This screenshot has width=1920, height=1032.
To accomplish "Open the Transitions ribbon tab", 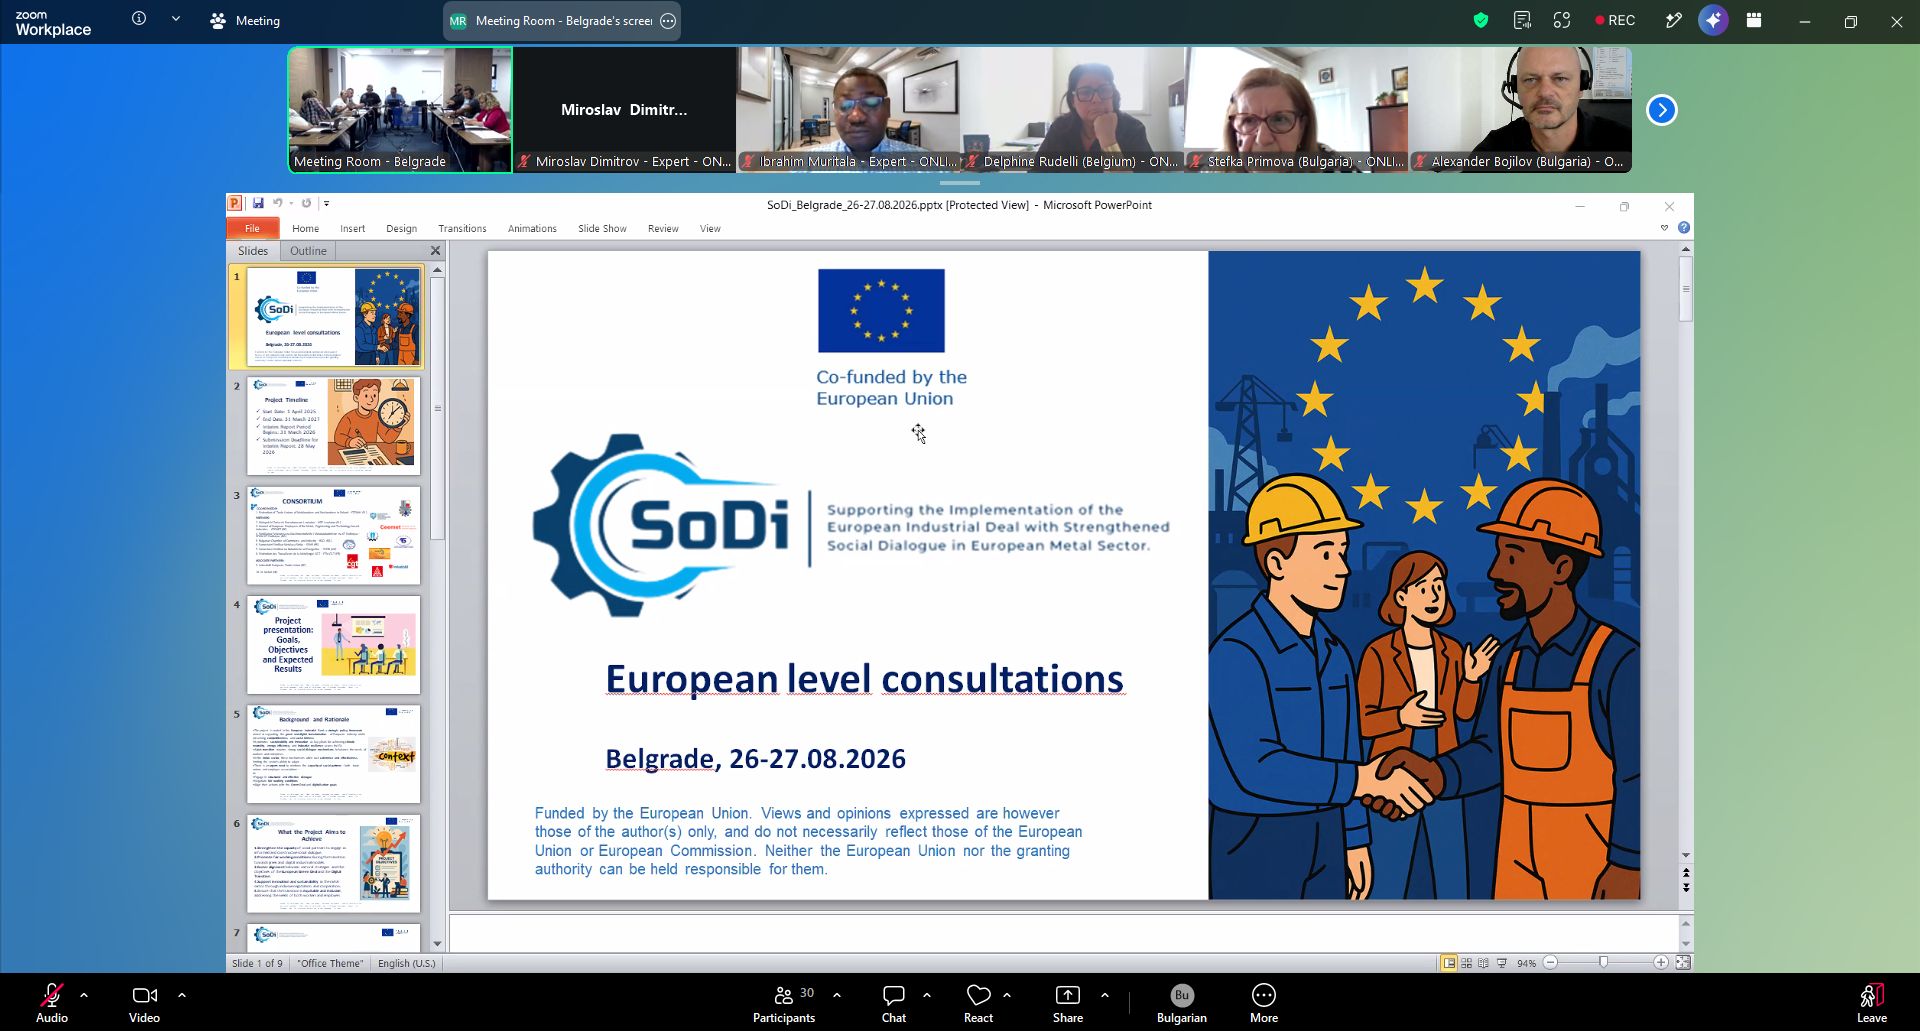I will pos(462,229).
